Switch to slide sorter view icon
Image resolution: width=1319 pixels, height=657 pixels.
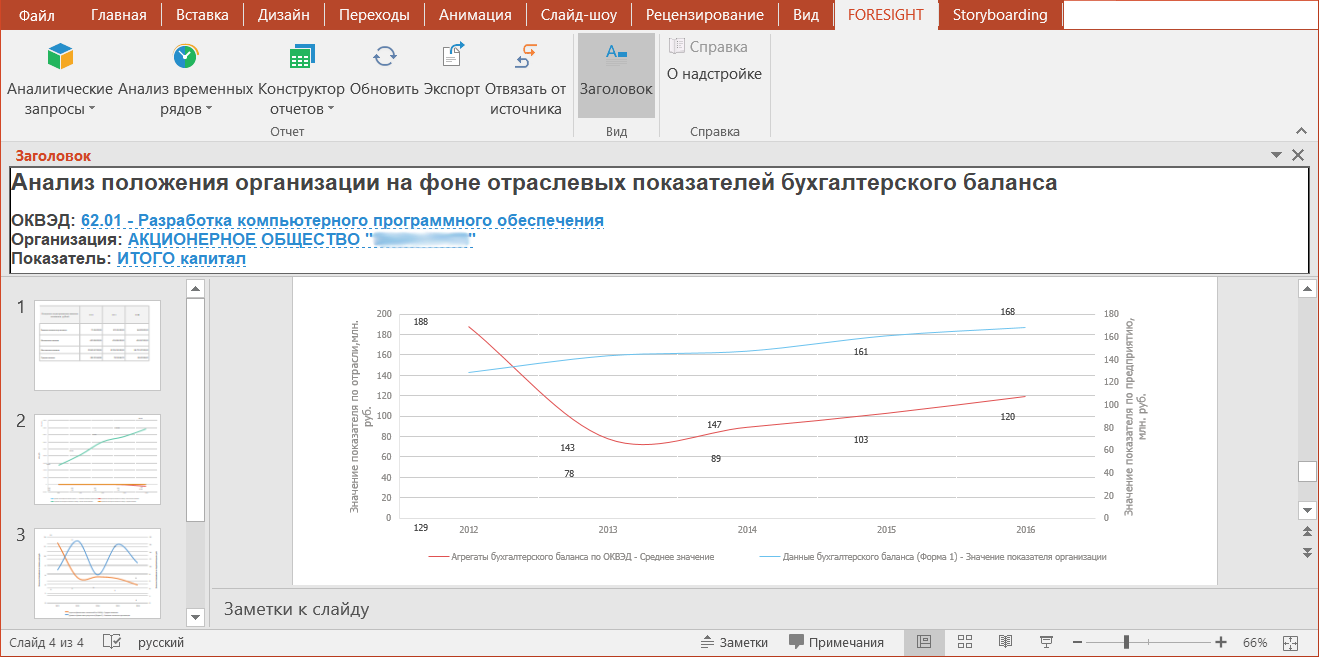tap(965, 642)
